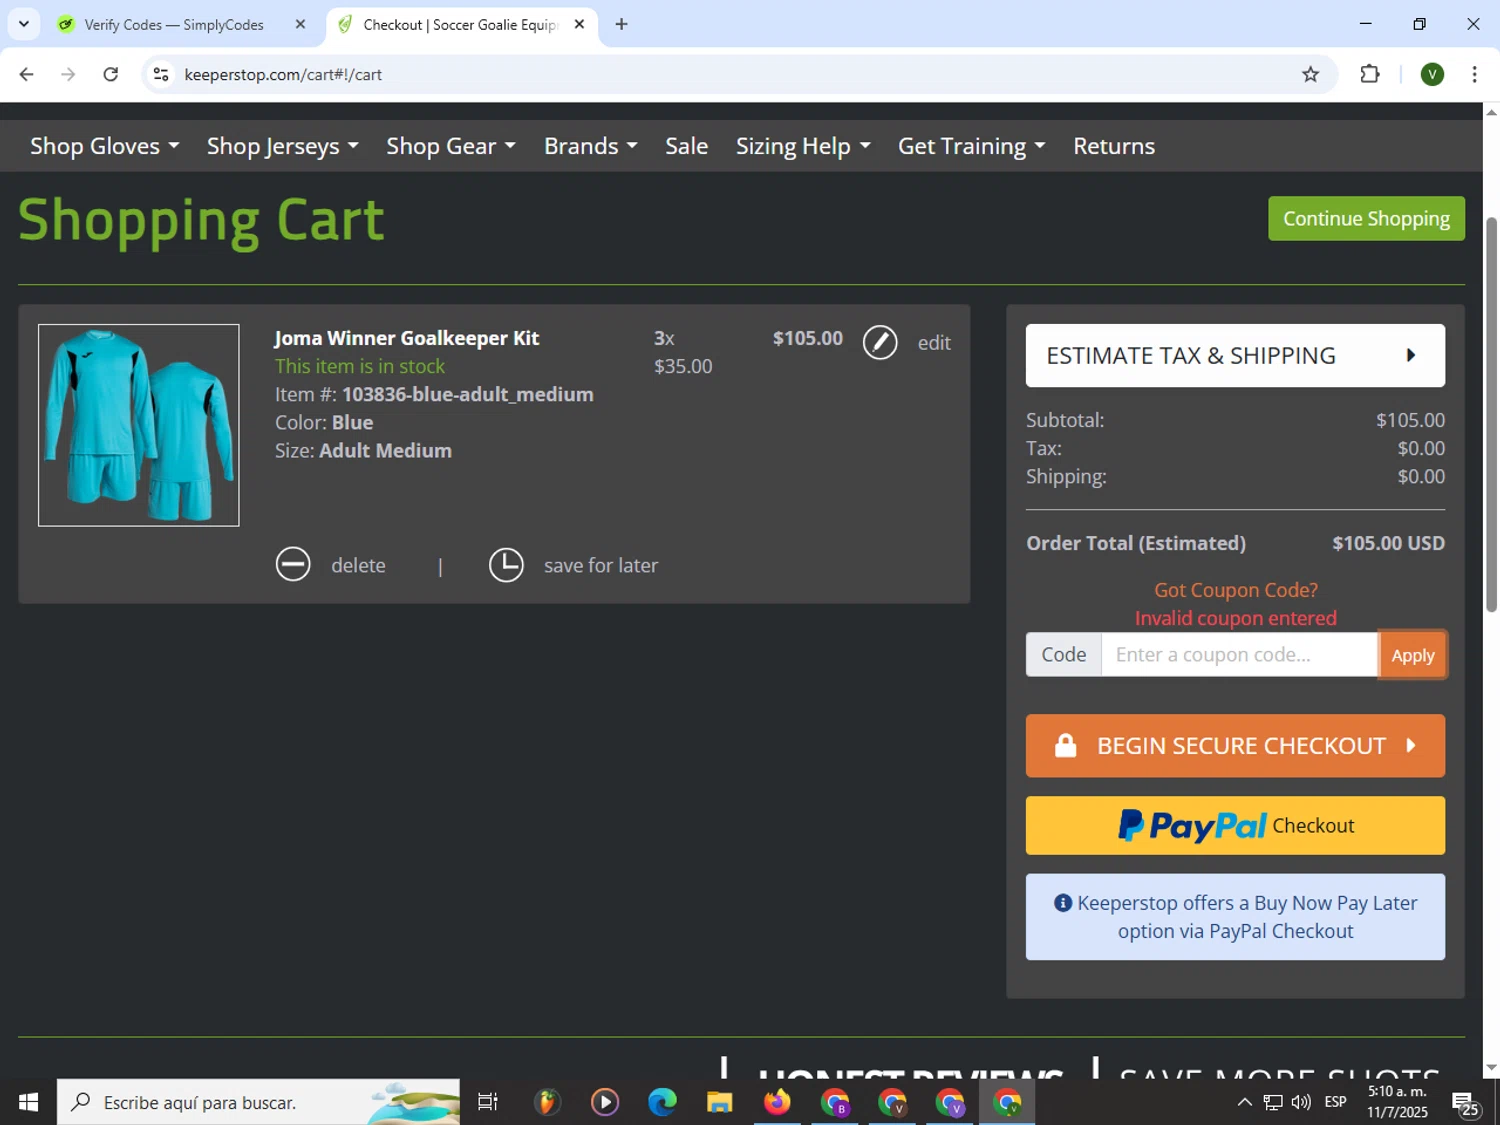Expand Estimate Tax & Shipping section
Viewport: 1500px width, 1125px height.
click(1235, 355)
